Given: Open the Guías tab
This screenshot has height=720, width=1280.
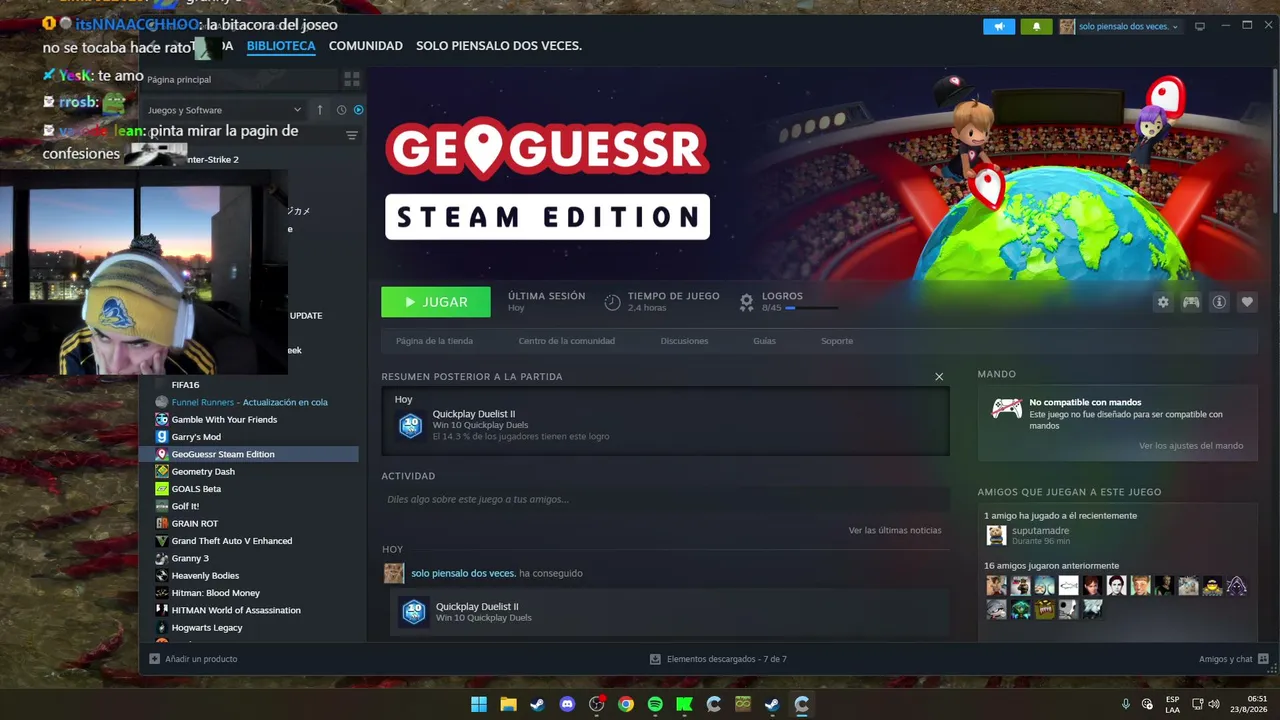Looking at the screenshot, I should click(764, 341).
